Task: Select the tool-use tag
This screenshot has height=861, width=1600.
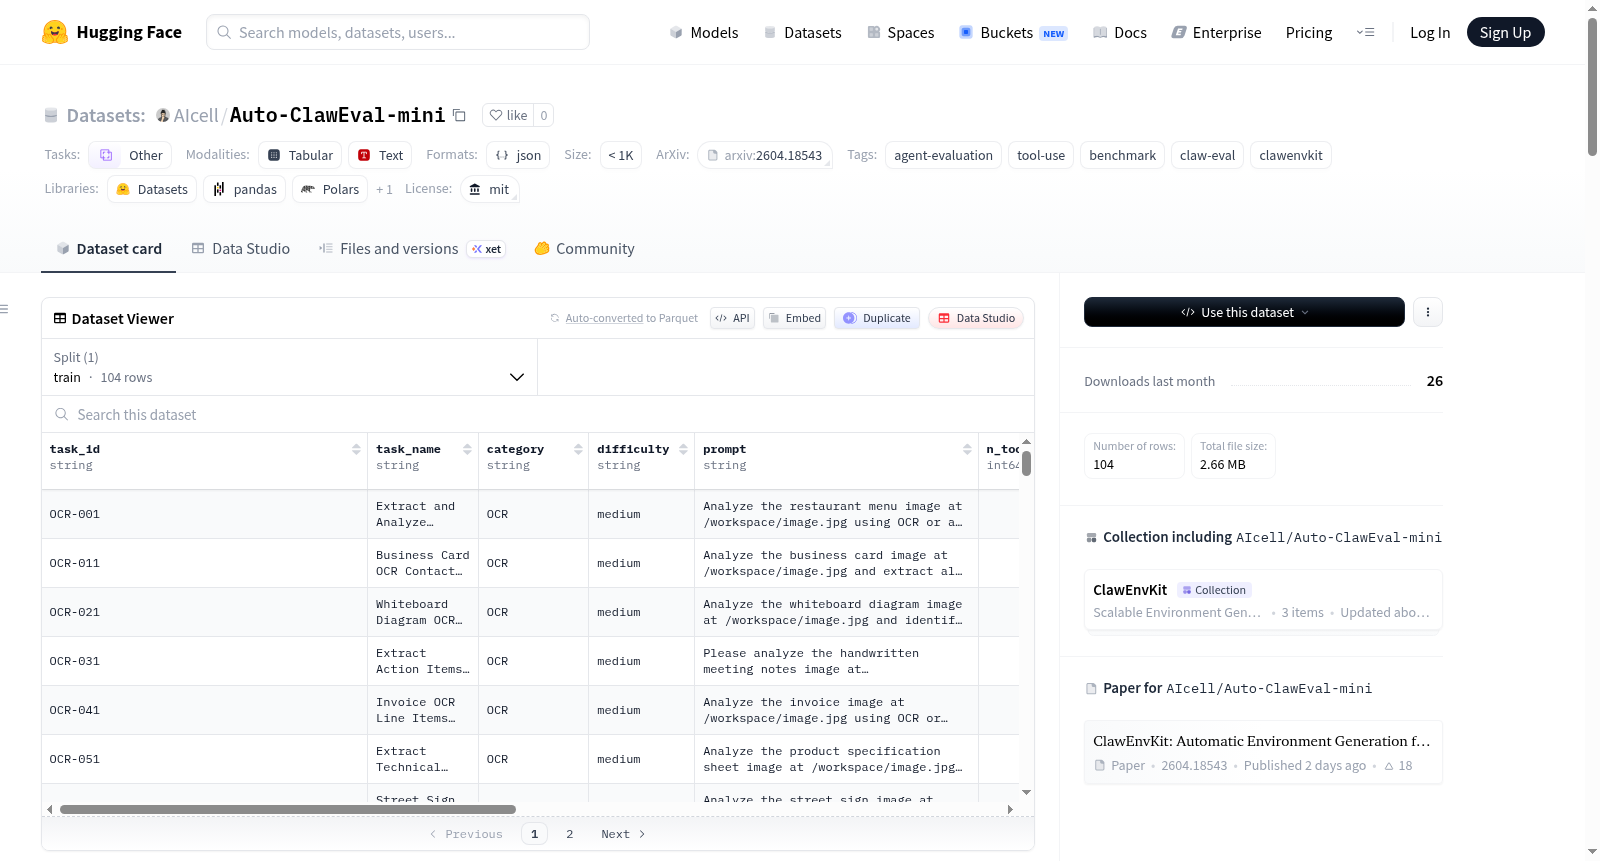Action: tap(1041, 155)
